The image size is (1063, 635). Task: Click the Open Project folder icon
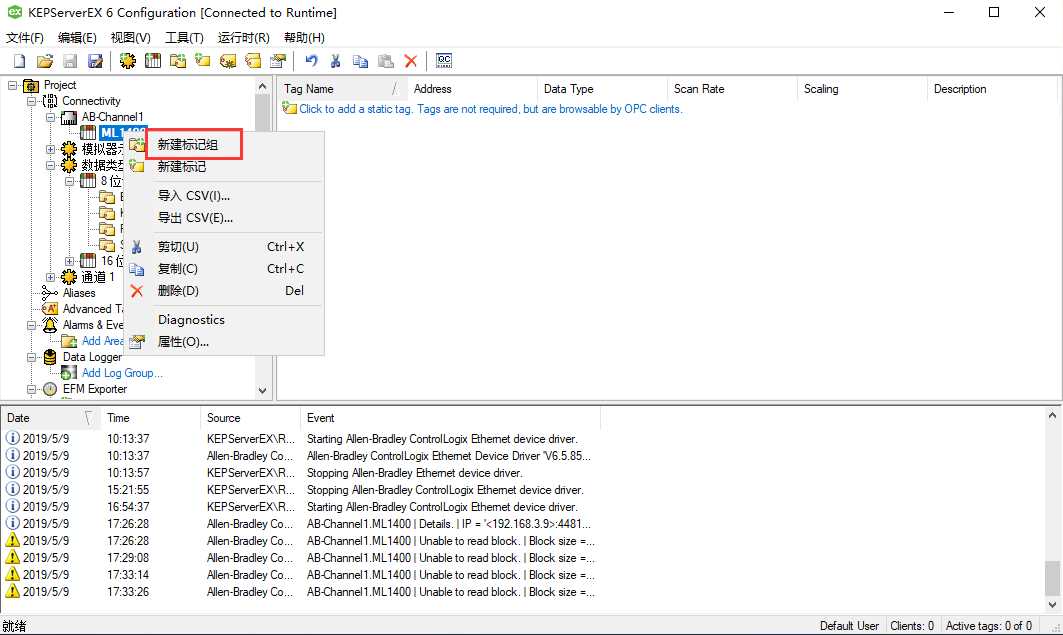click(45, 61)
